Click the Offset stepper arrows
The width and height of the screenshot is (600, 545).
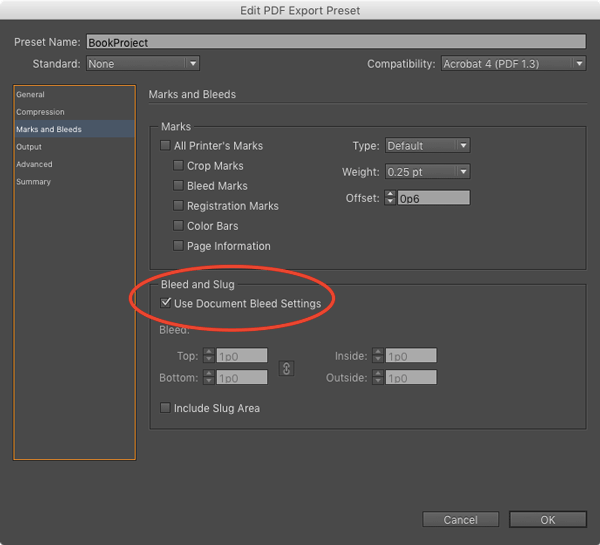point(390,198)
